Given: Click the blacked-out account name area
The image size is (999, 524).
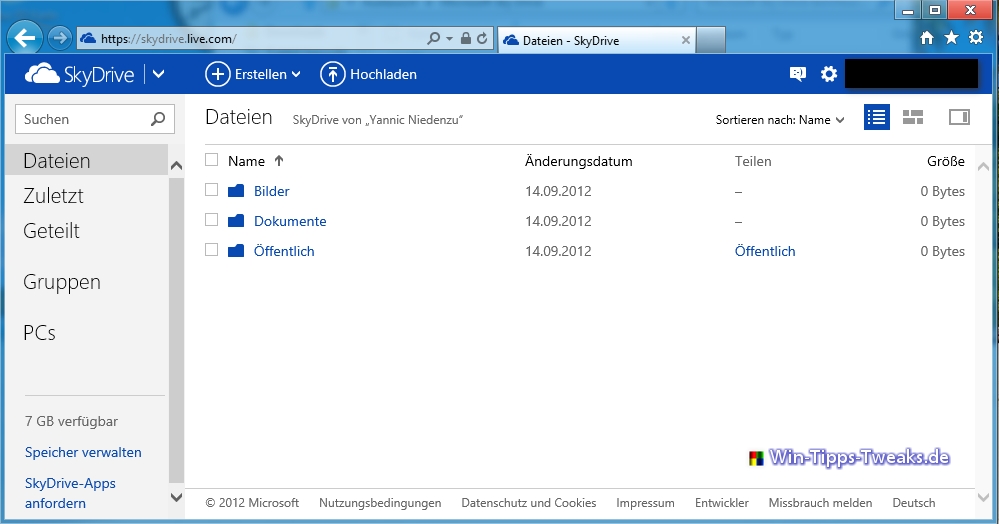Looking at the screenshot, I should tap(912, 73).
